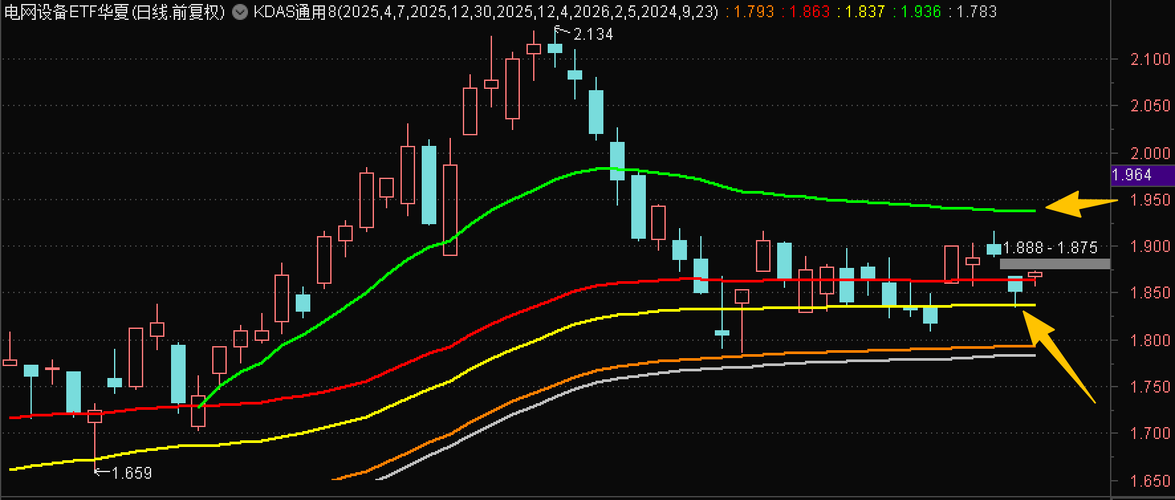Click the 1.950 price axis label
The image size is (1175, 500).
tap(1152, 200)
